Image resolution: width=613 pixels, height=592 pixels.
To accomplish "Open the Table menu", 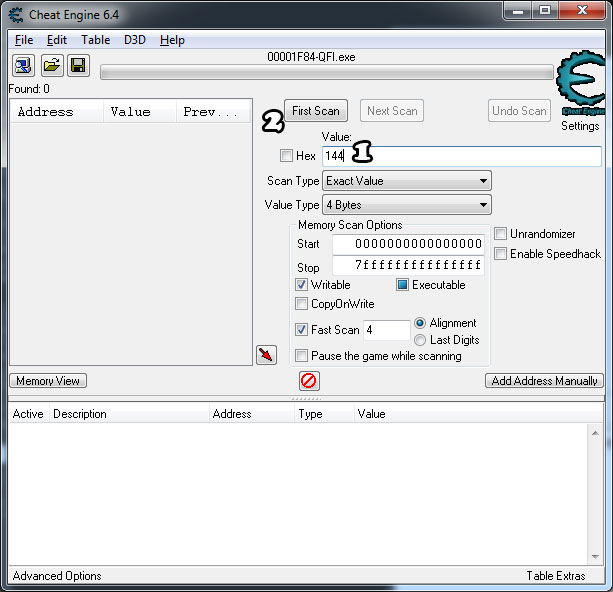I will (95, 40).
